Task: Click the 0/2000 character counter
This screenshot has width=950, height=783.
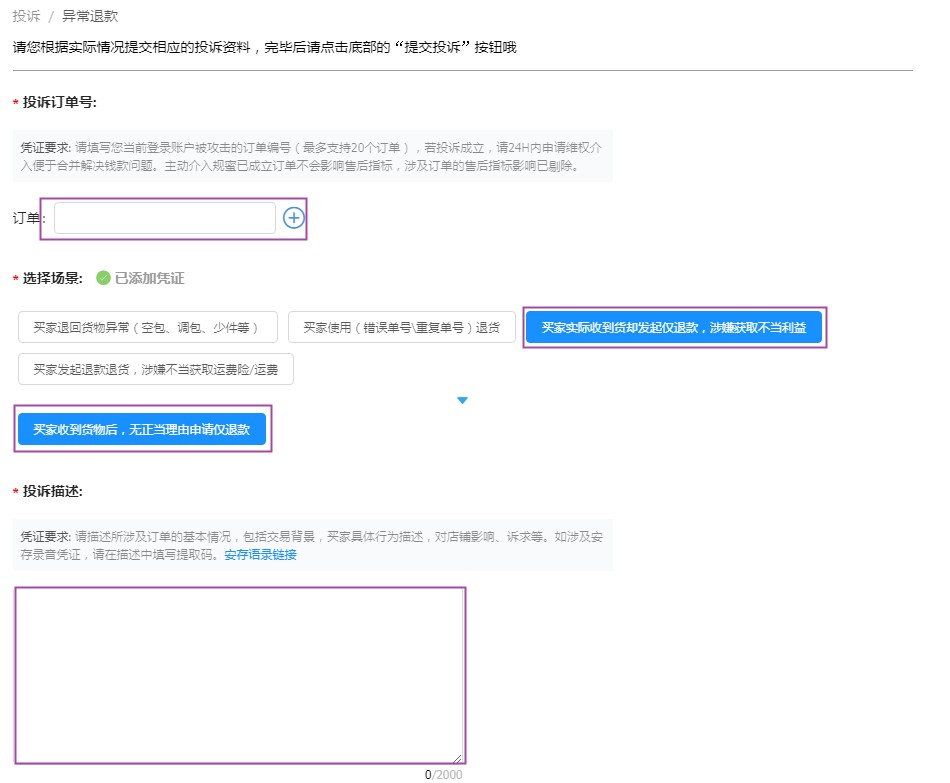Action: [443, 775]
